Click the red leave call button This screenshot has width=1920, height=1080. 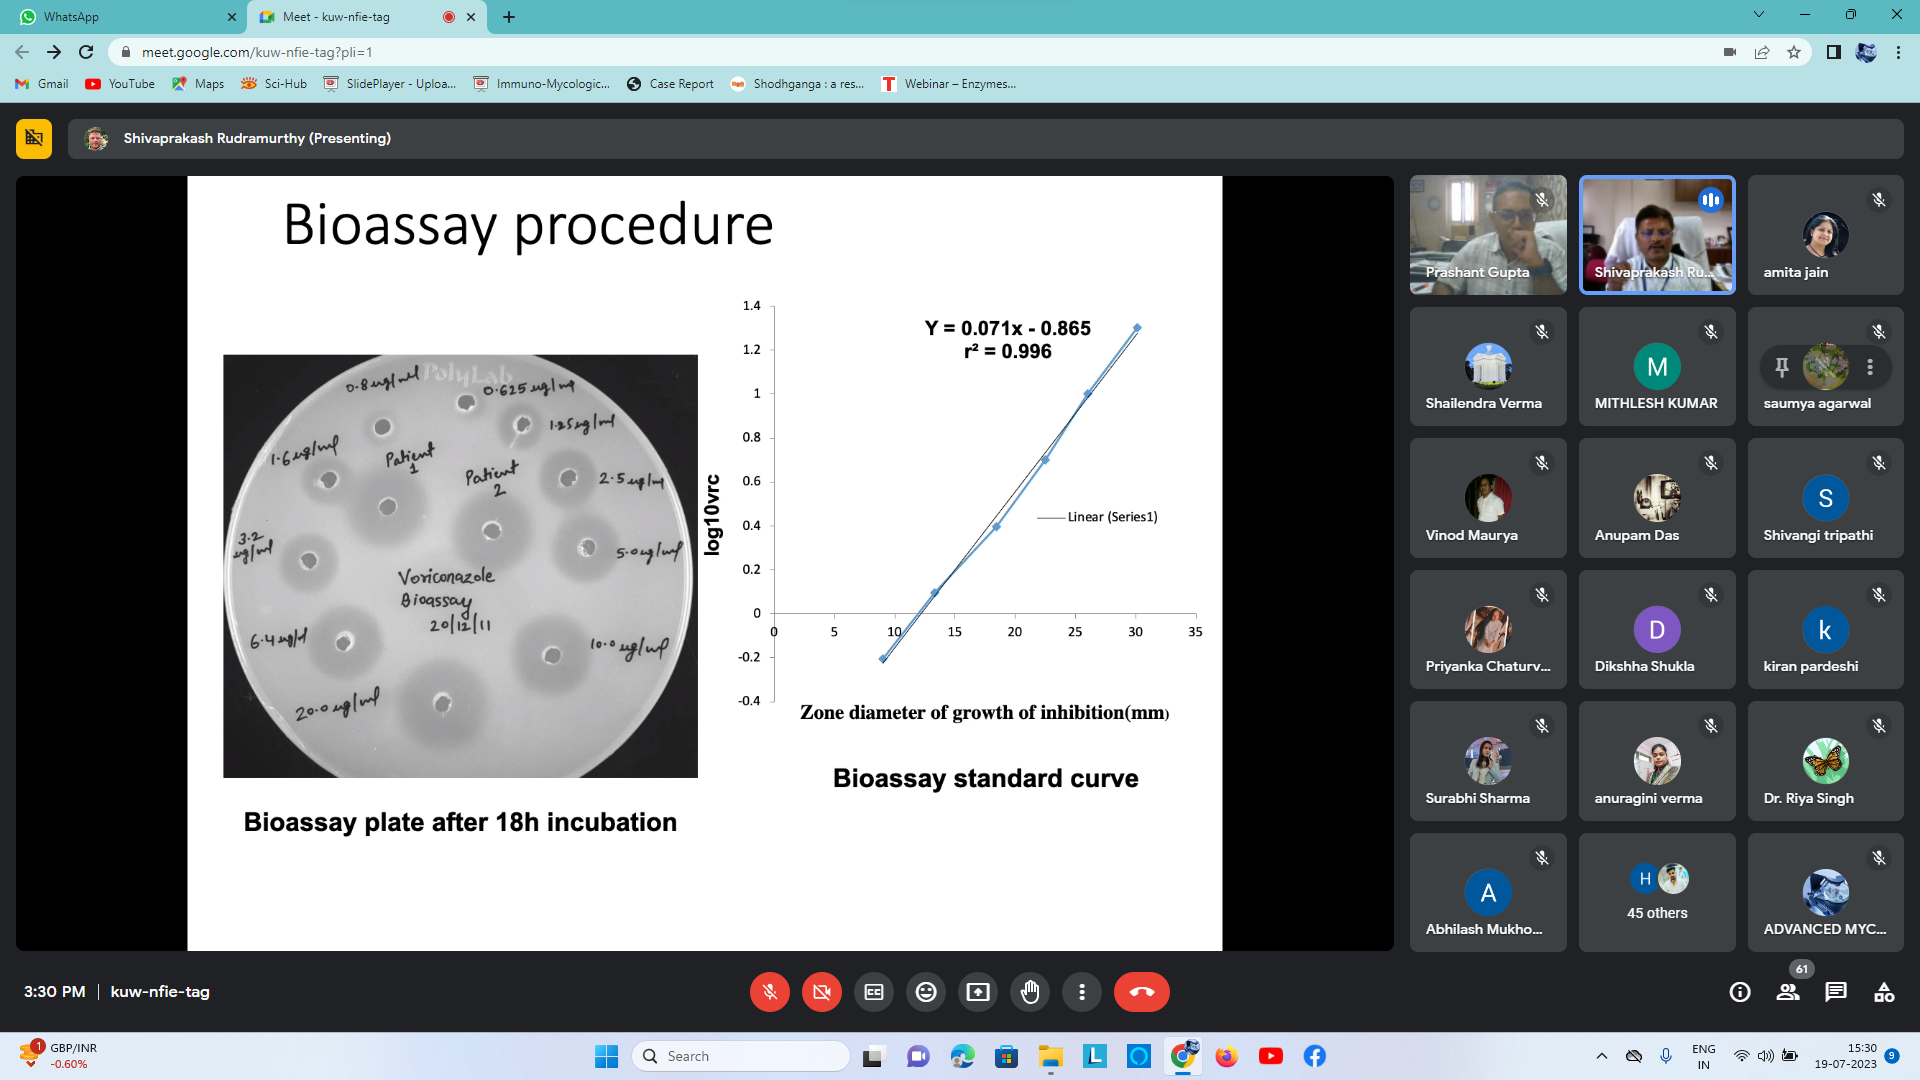tap(1141, 992)
